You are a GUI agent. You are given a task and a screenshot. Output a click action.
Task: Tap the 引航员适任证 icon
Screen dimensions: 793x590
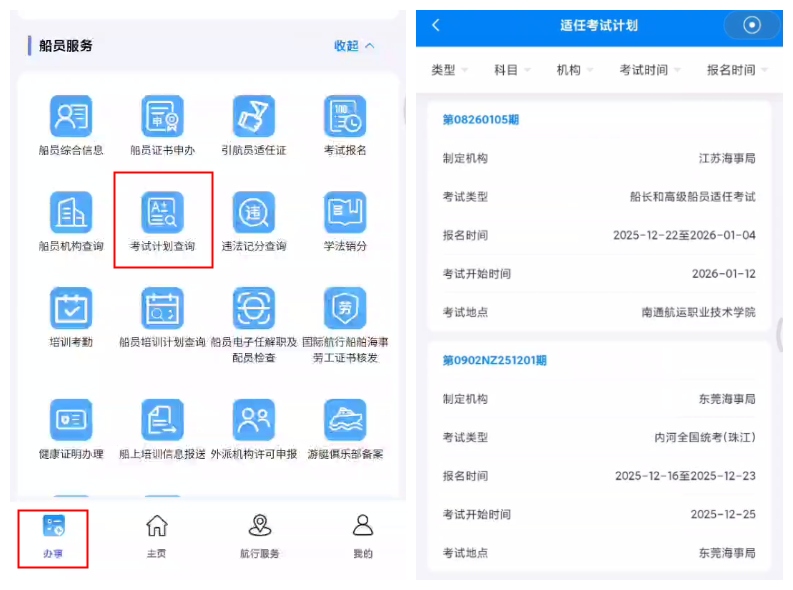pos(253,117)
